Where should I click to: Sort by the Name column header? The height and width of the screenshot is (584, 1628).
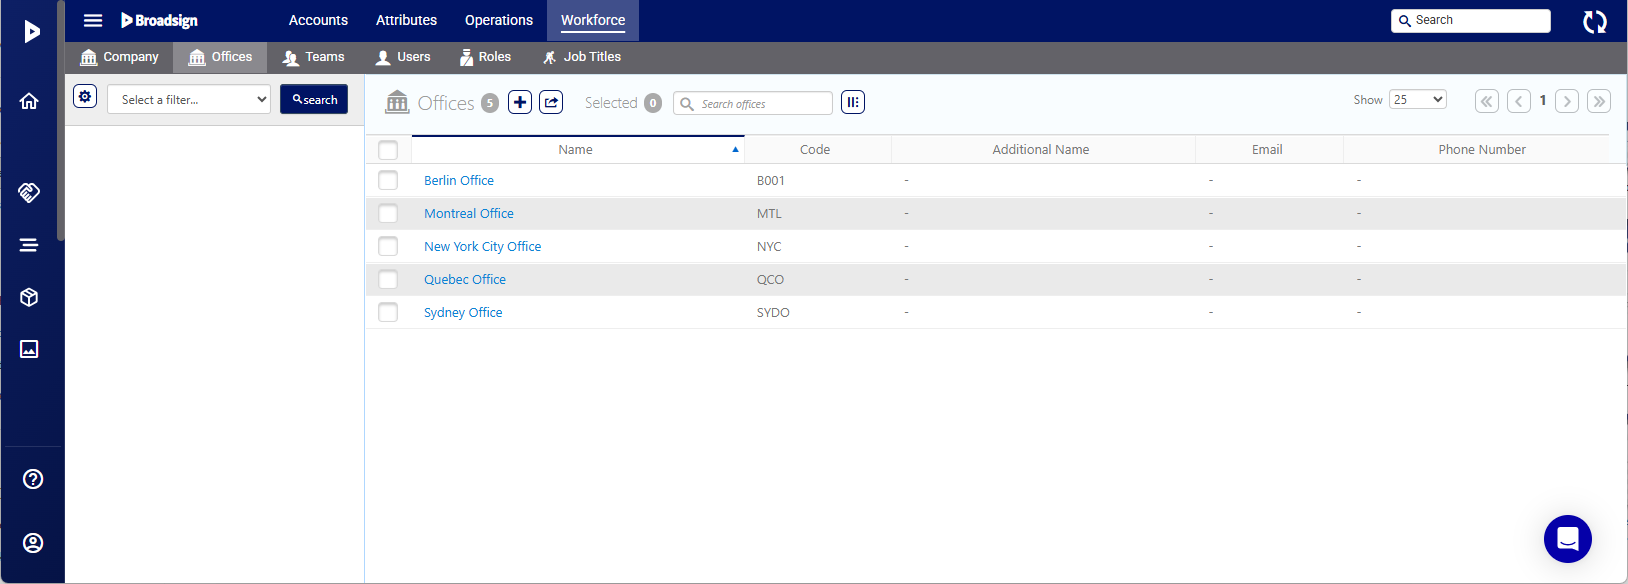(x=575, y=150)
